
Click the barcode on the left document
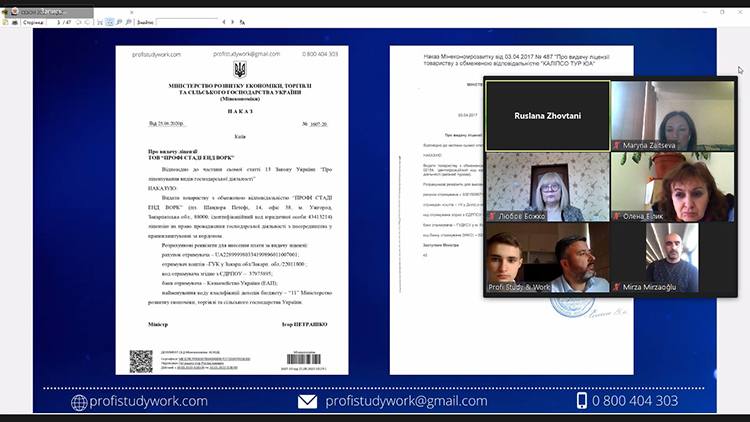tap(304, 359)
